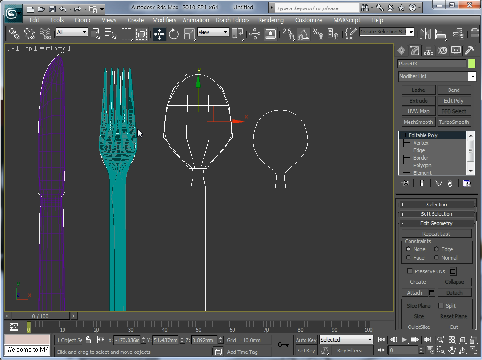Click the Unlink Selection icon
The height and width of the screenshot is (360, 482).
(30, 33)
